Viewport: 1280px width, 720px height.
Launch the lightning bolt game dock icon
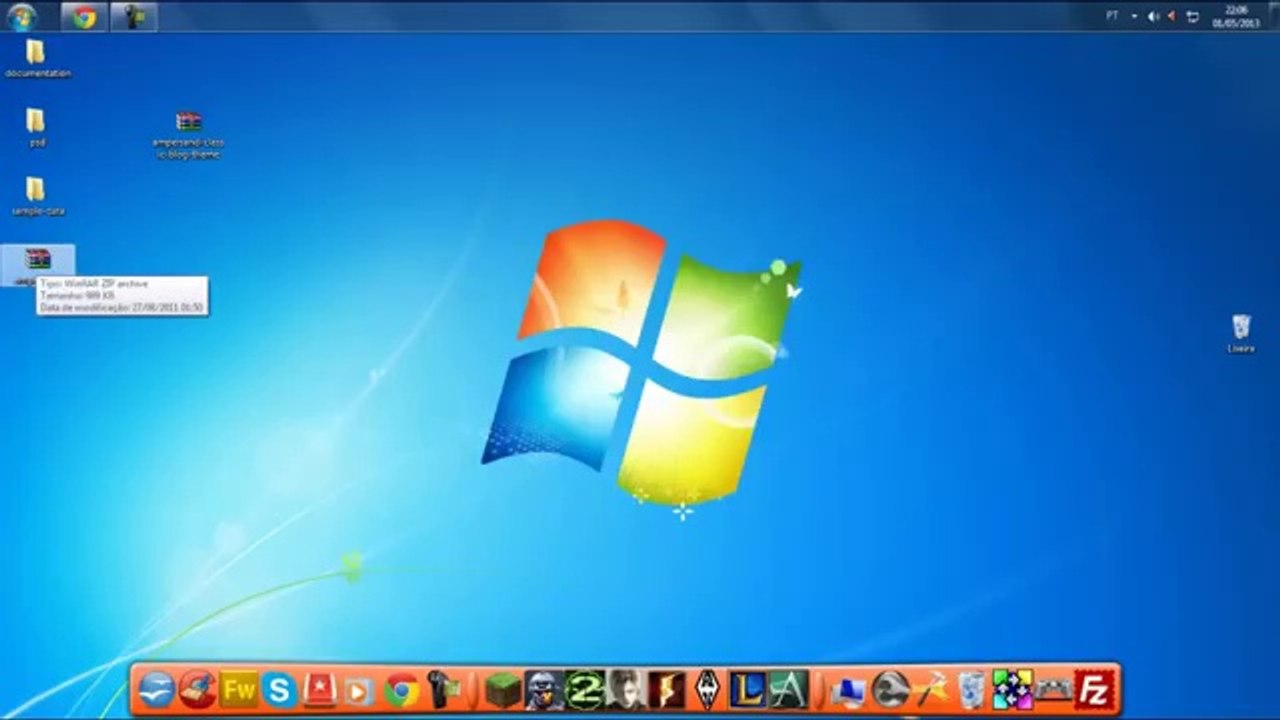tap(667, 689)
